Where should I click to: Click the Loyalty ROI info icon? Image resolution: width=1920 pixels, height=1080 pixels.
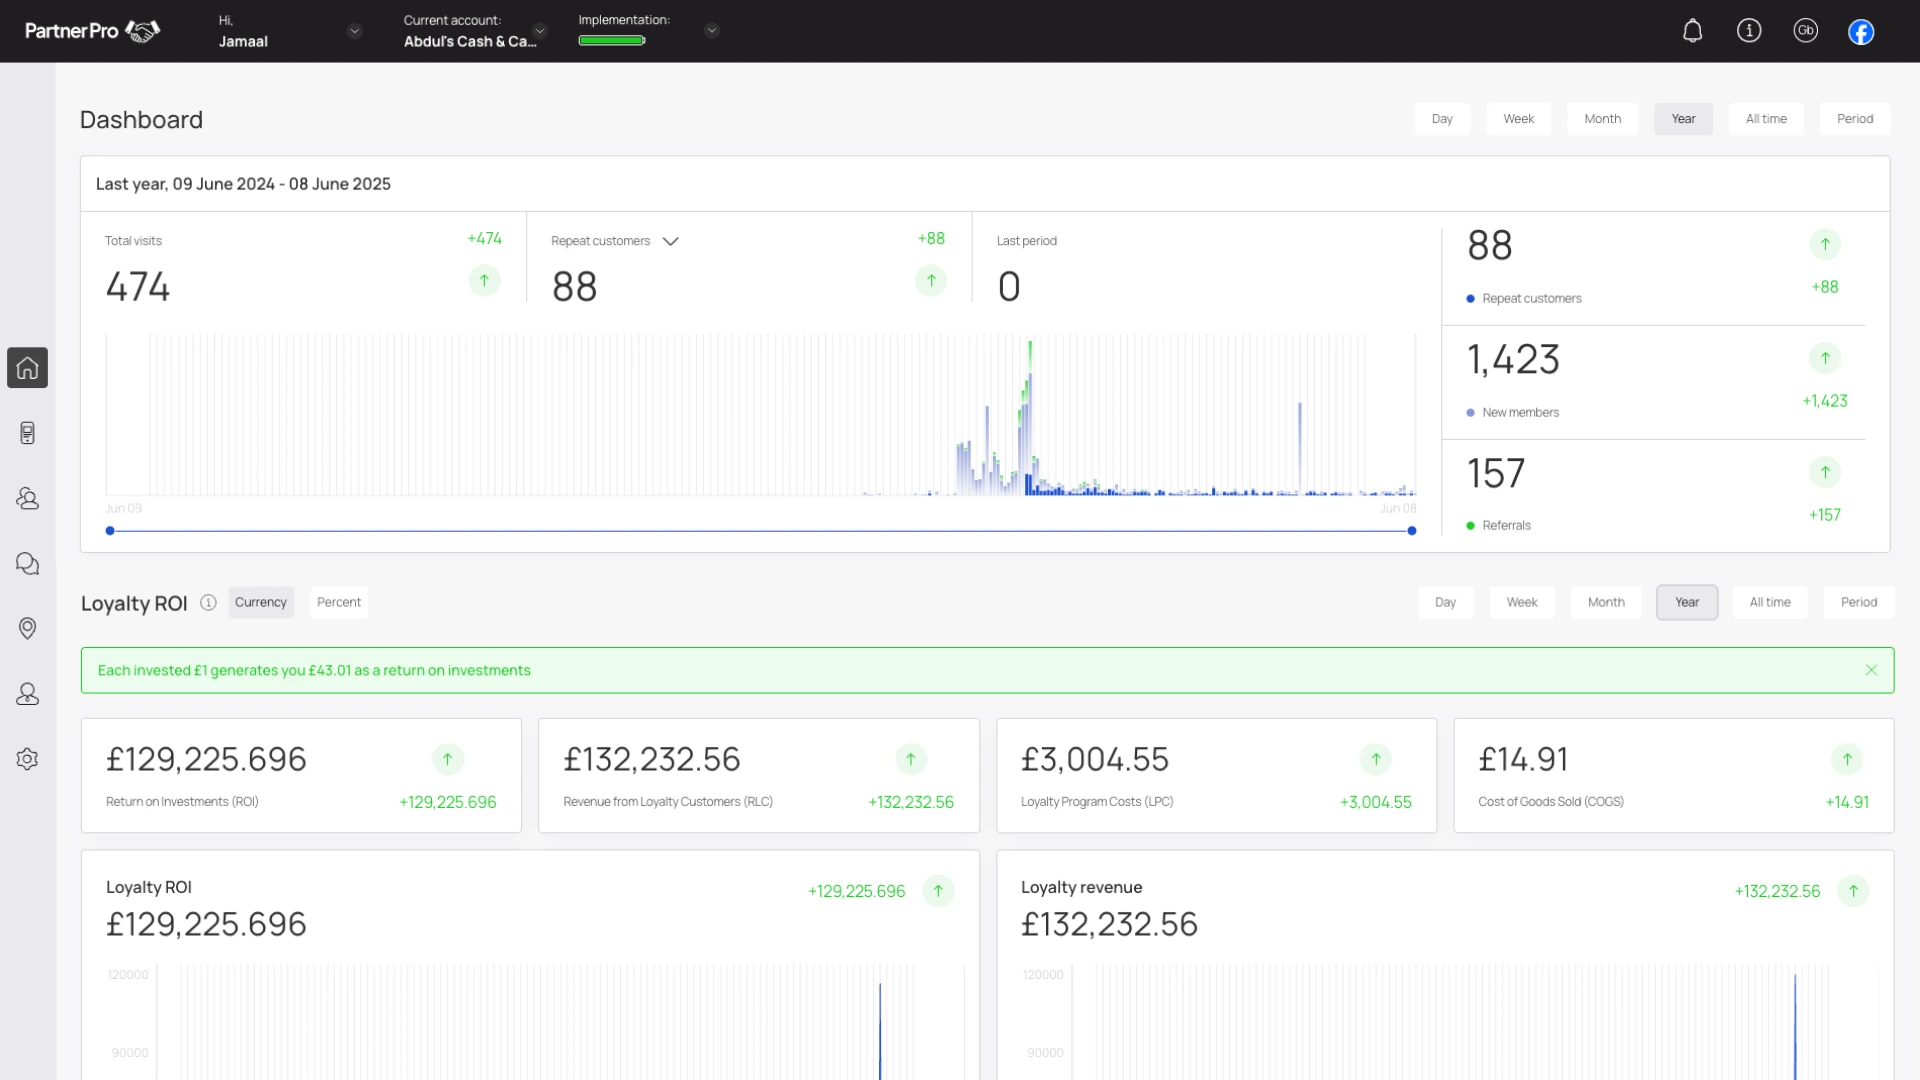(208, 603)
